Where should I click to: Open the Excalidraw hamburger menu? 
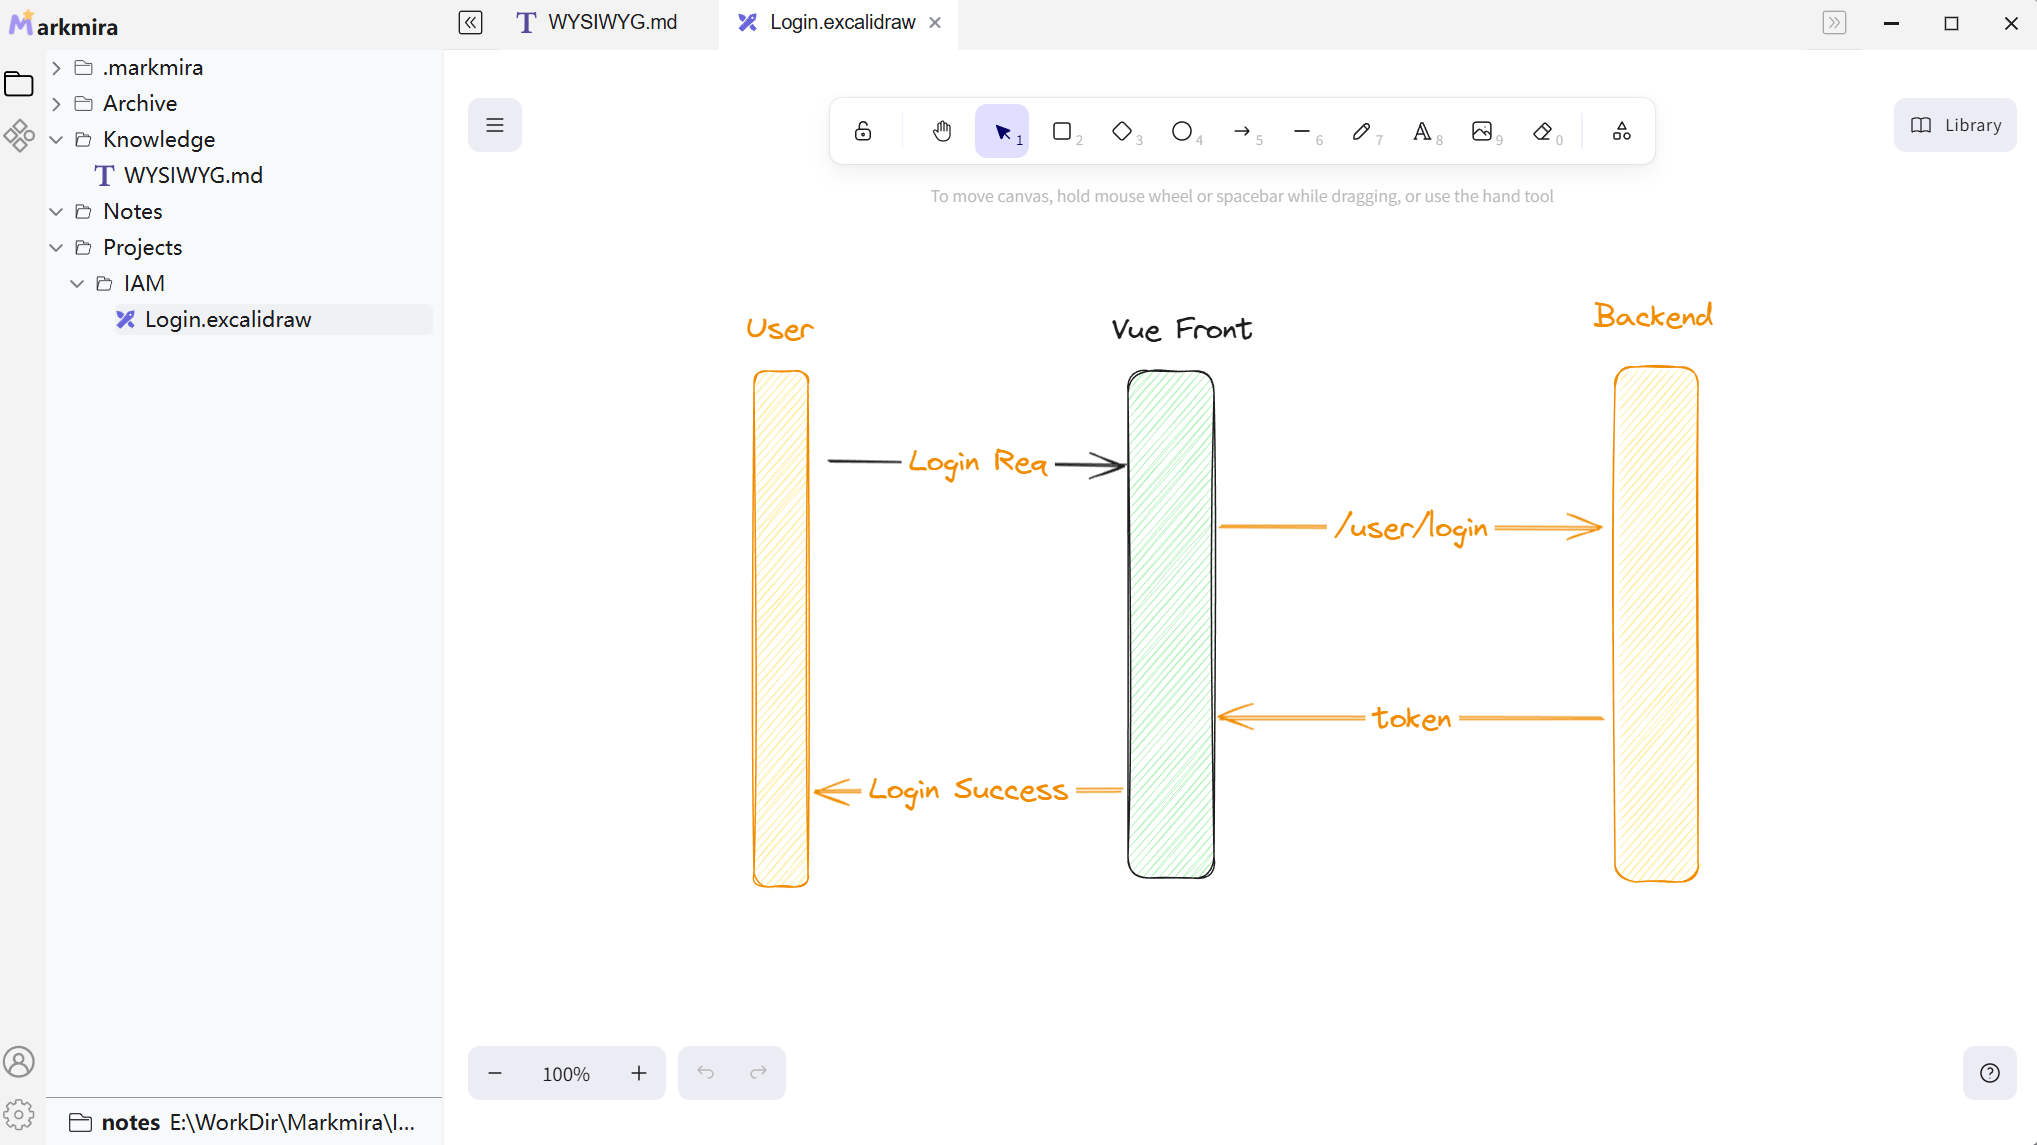click(495, 125)
